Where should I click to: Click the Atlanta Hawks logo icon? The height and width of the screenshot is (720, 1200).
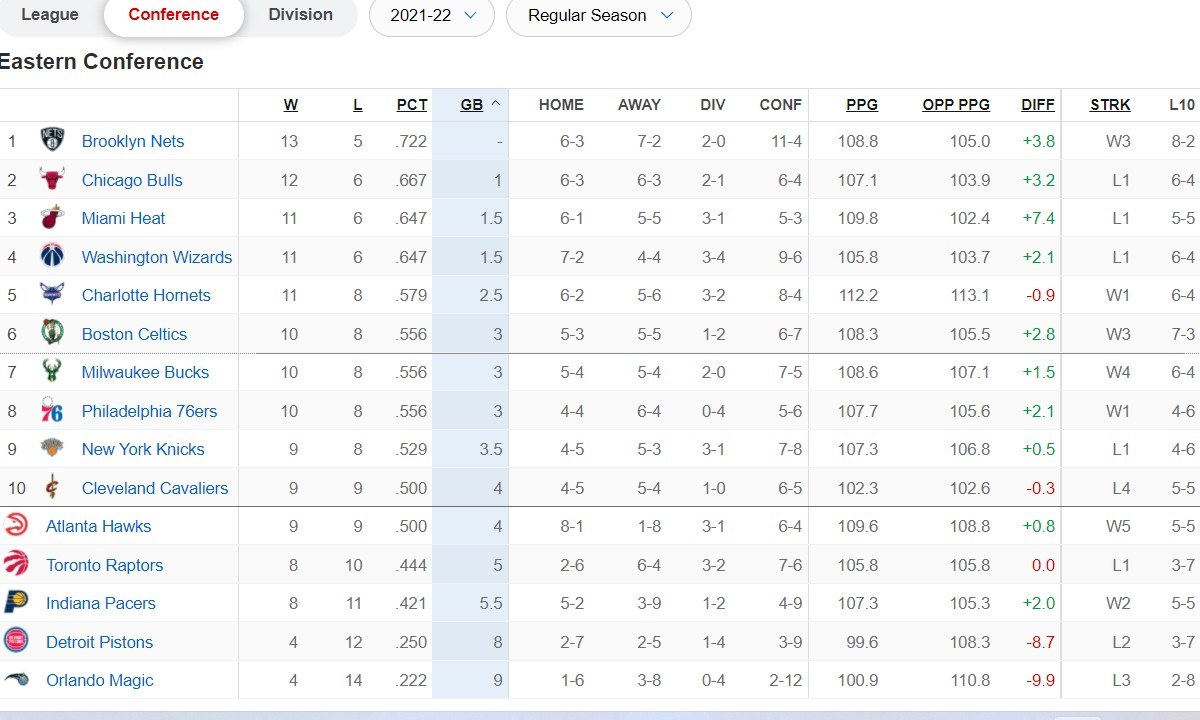pos(16,526)
